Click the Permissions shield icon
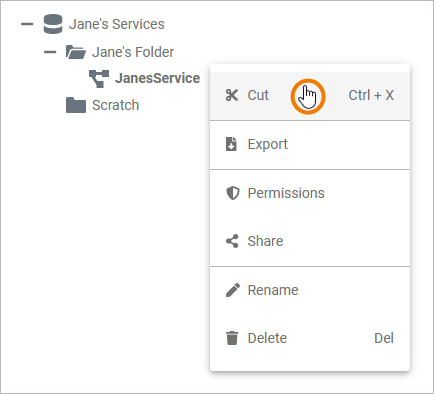 point(233,193)
